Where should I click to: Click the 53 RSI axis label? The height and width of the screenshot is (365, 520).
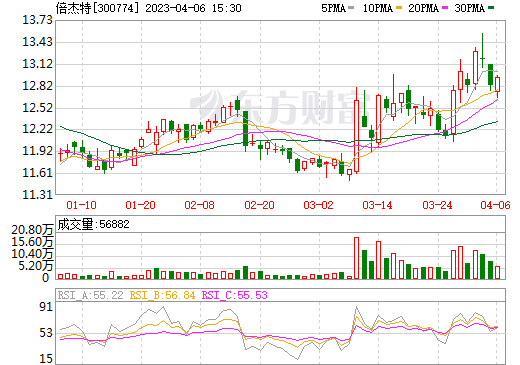(x=46, y=333)
